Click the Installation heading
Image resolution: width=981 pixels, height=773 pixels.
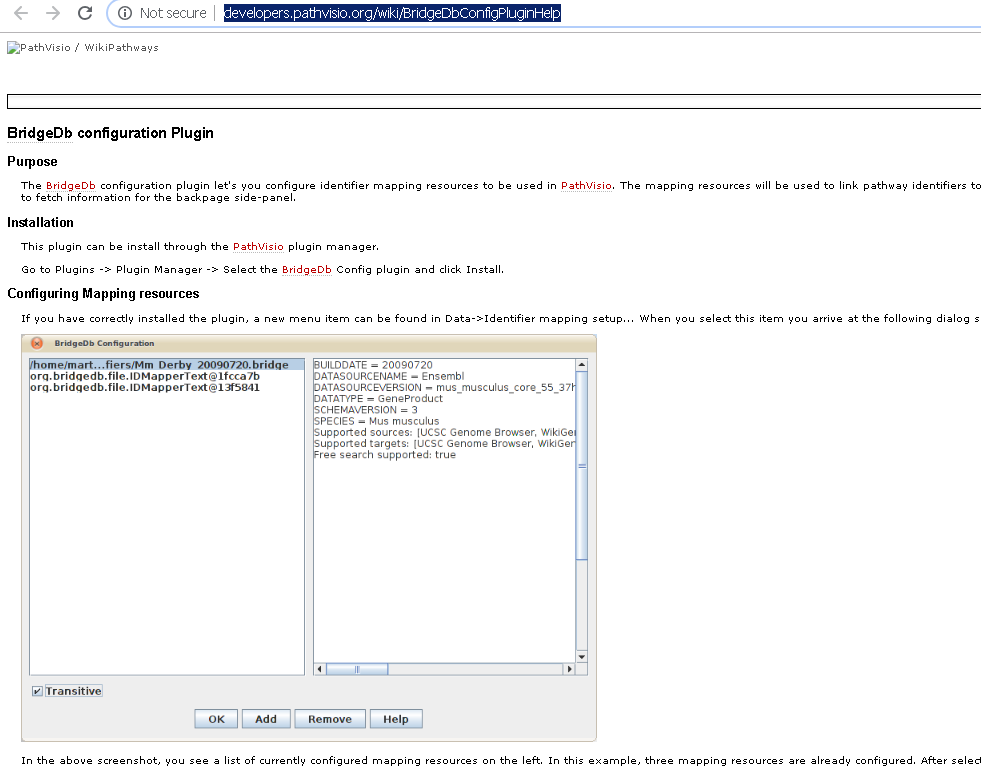pos(40,223)
